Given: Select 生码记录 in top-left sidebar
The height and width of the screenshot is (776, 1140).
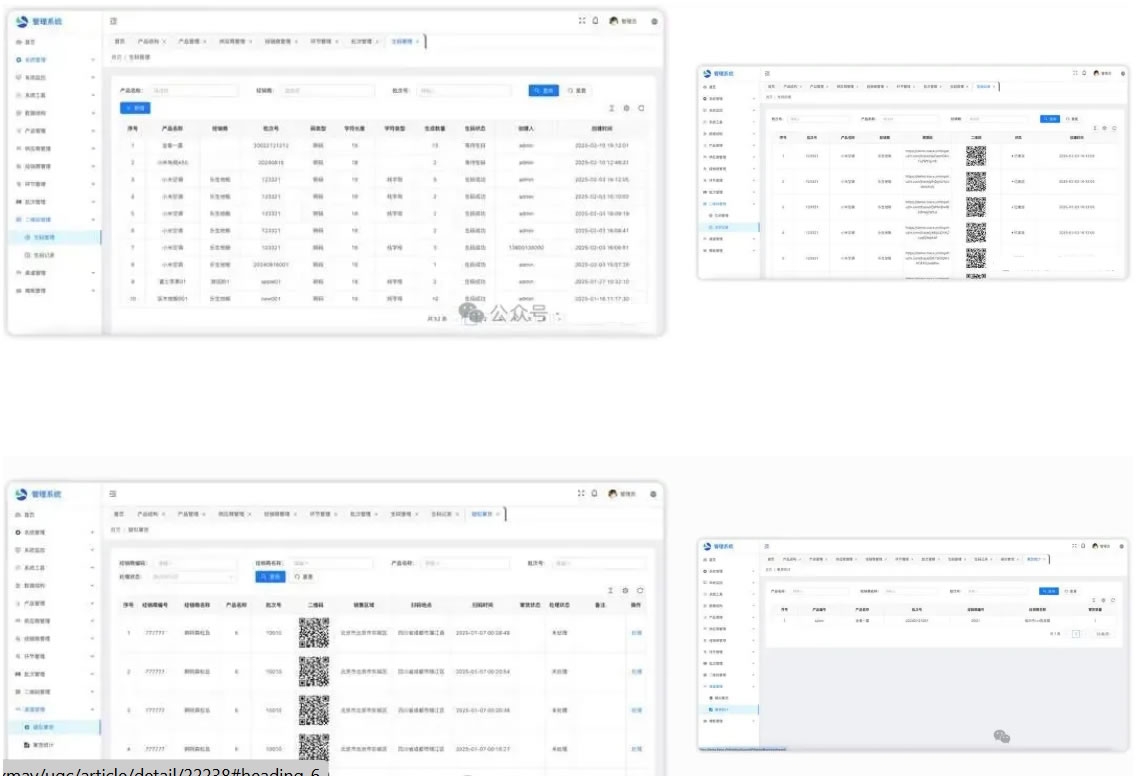Looking at the screenshot, I should [x=46, y=255].
